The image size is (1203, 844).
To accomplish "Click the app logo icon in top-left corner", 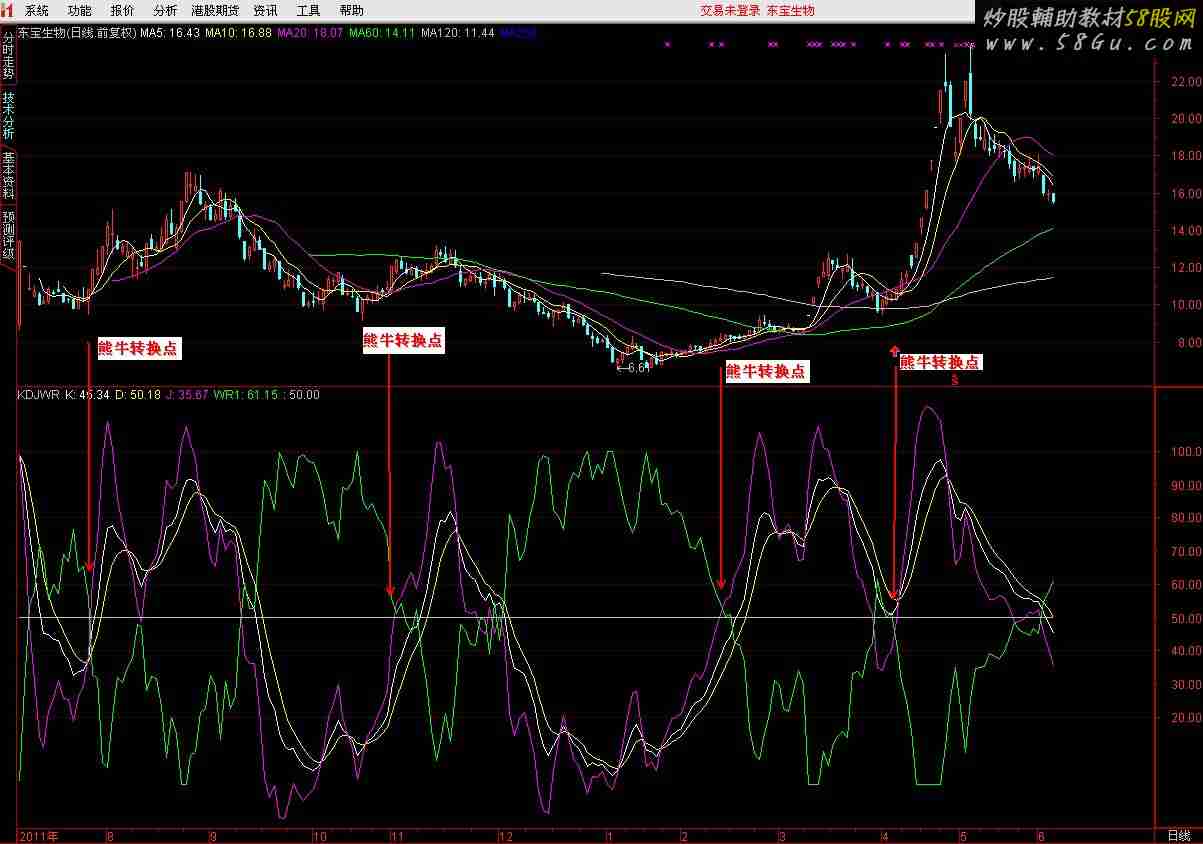I will [x=9, y=10].
